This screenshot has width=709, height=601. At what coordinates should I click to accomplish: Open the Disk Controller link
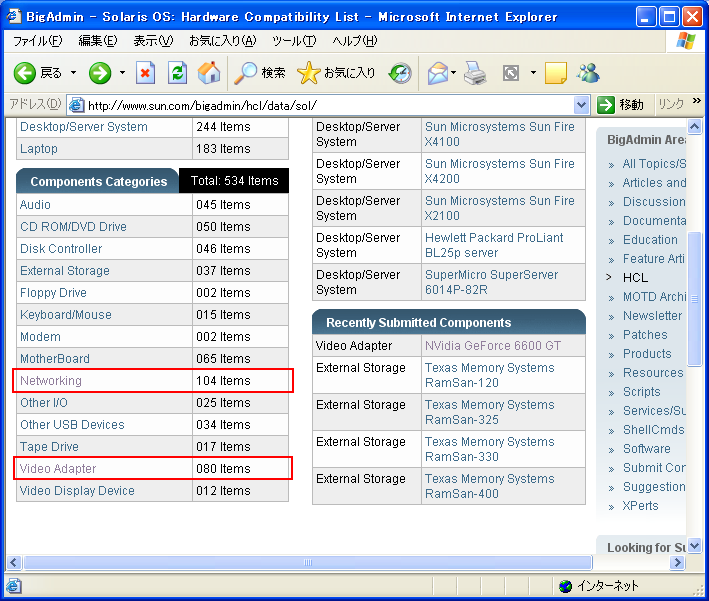(x=61, y=249)
